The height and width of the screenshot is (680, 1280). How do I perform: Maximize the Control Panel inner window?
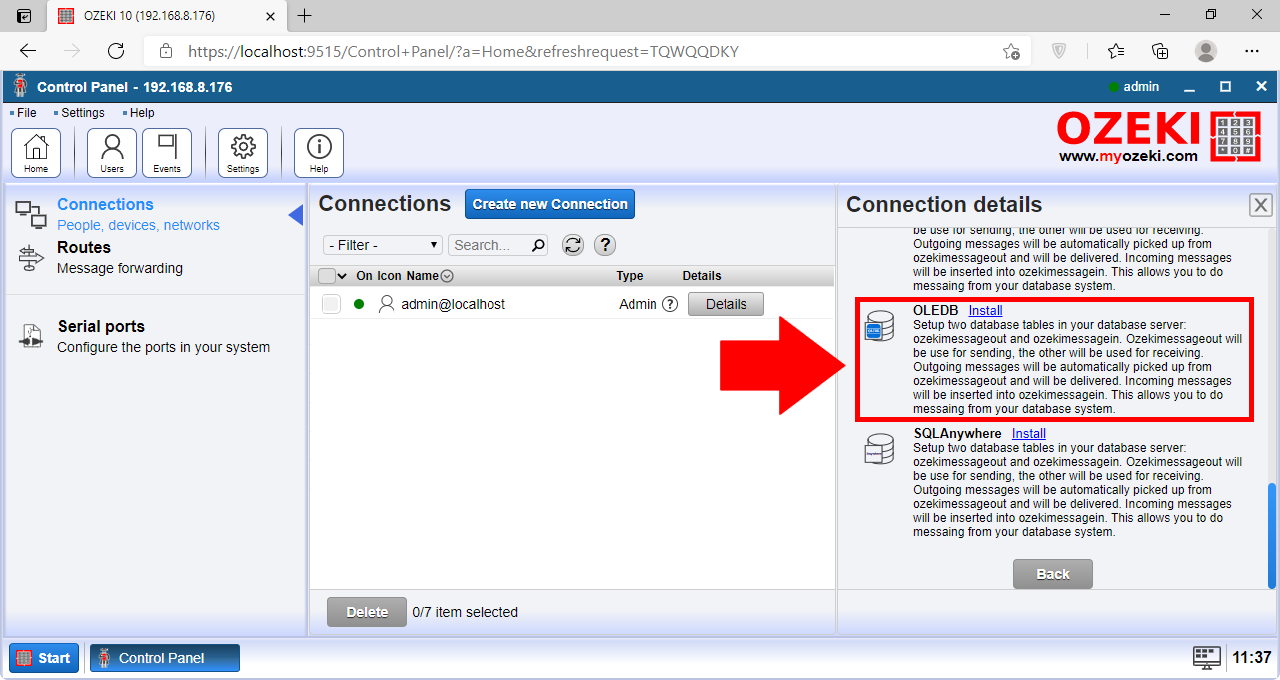tap(1225, 87)
